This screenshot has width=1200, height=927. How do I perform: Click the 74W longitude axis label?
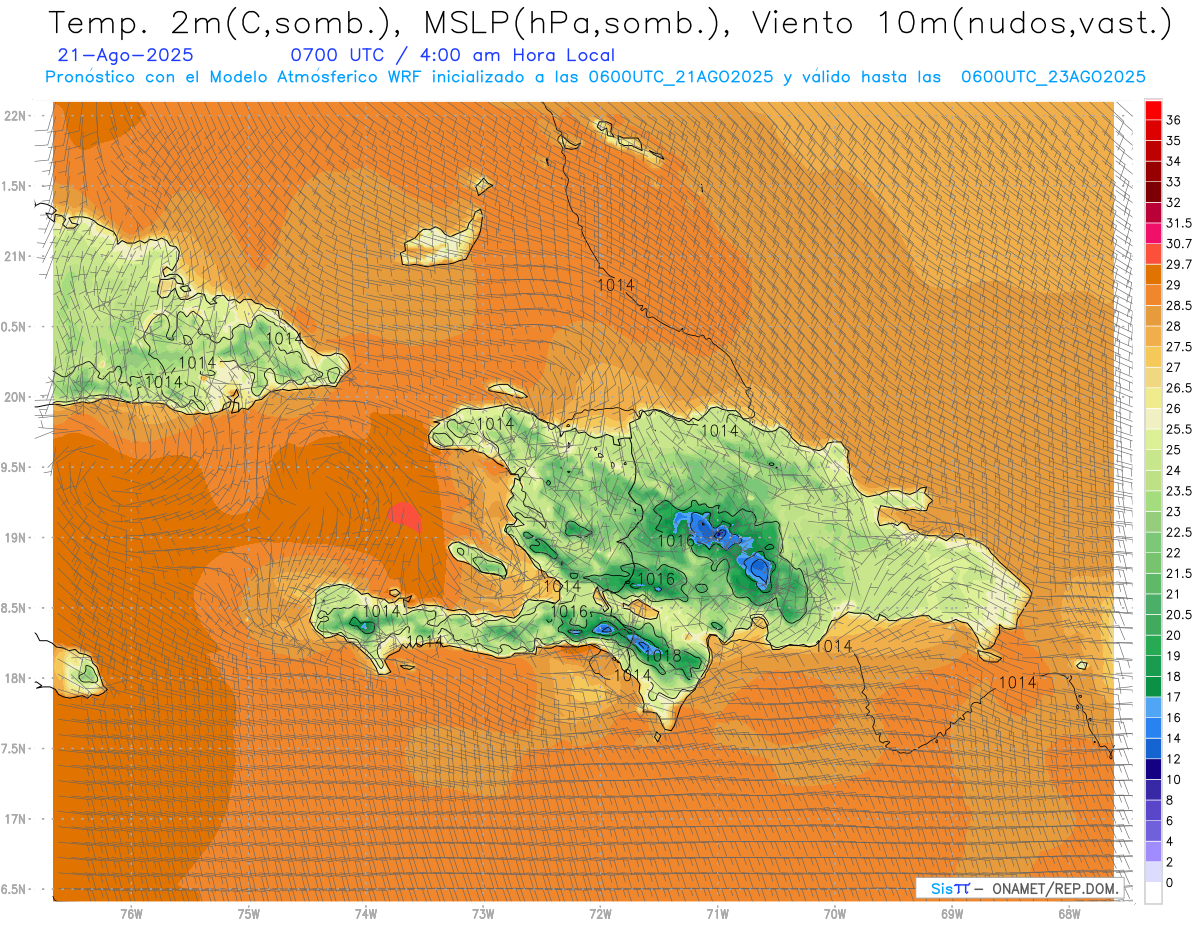pyautogui.click(x=366, y=914)
